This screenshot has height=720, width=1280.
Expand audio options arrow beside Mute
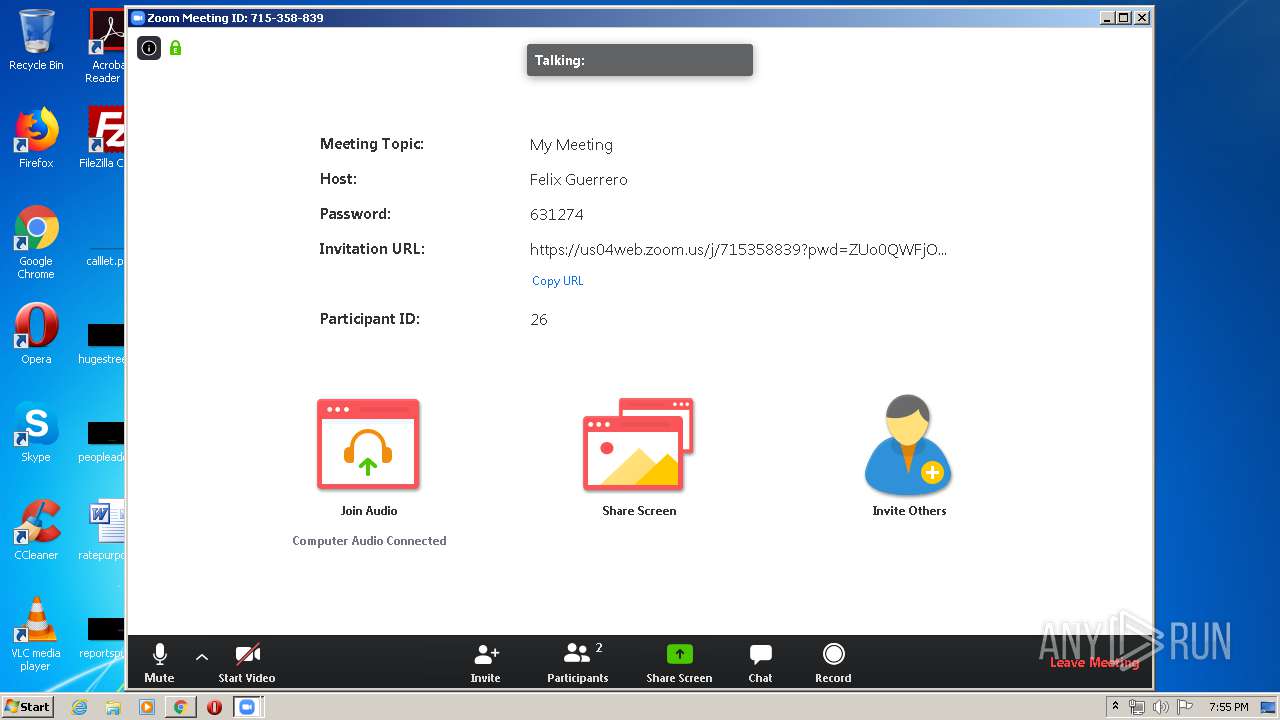pos(201,657)
